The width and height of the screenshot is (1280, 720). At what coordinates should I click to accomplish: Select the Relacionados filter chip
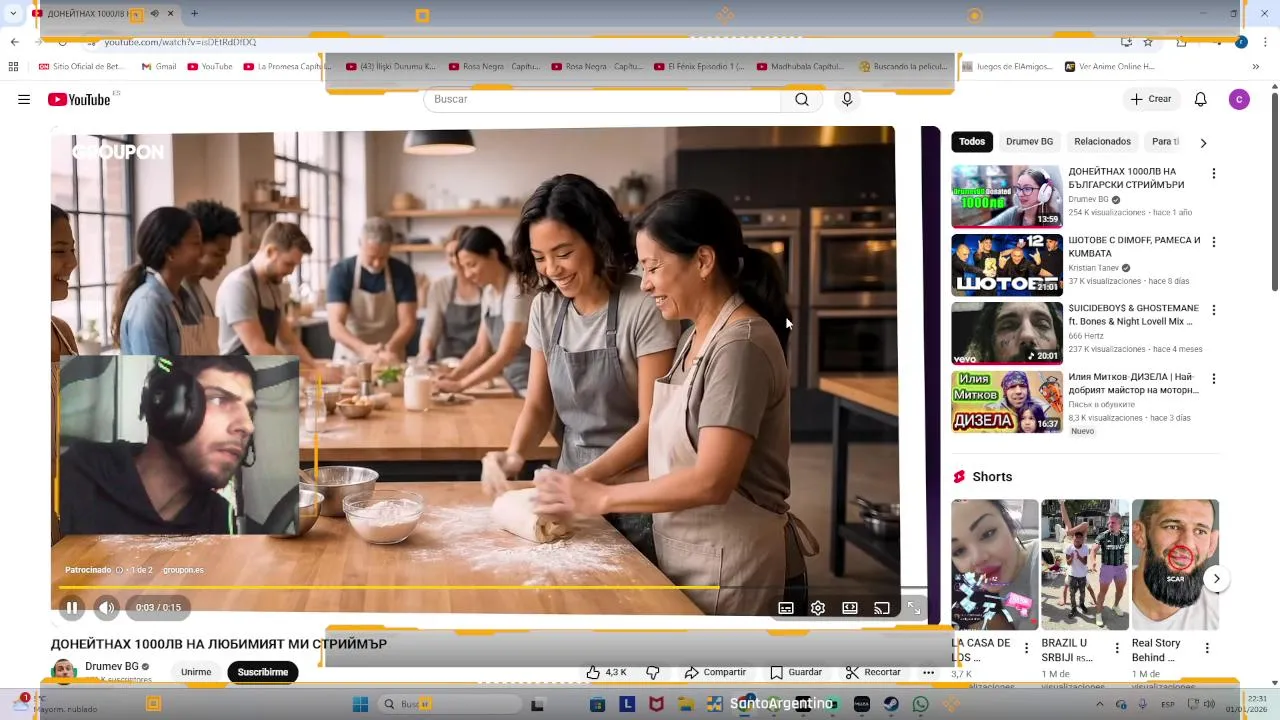(1102, 142)
